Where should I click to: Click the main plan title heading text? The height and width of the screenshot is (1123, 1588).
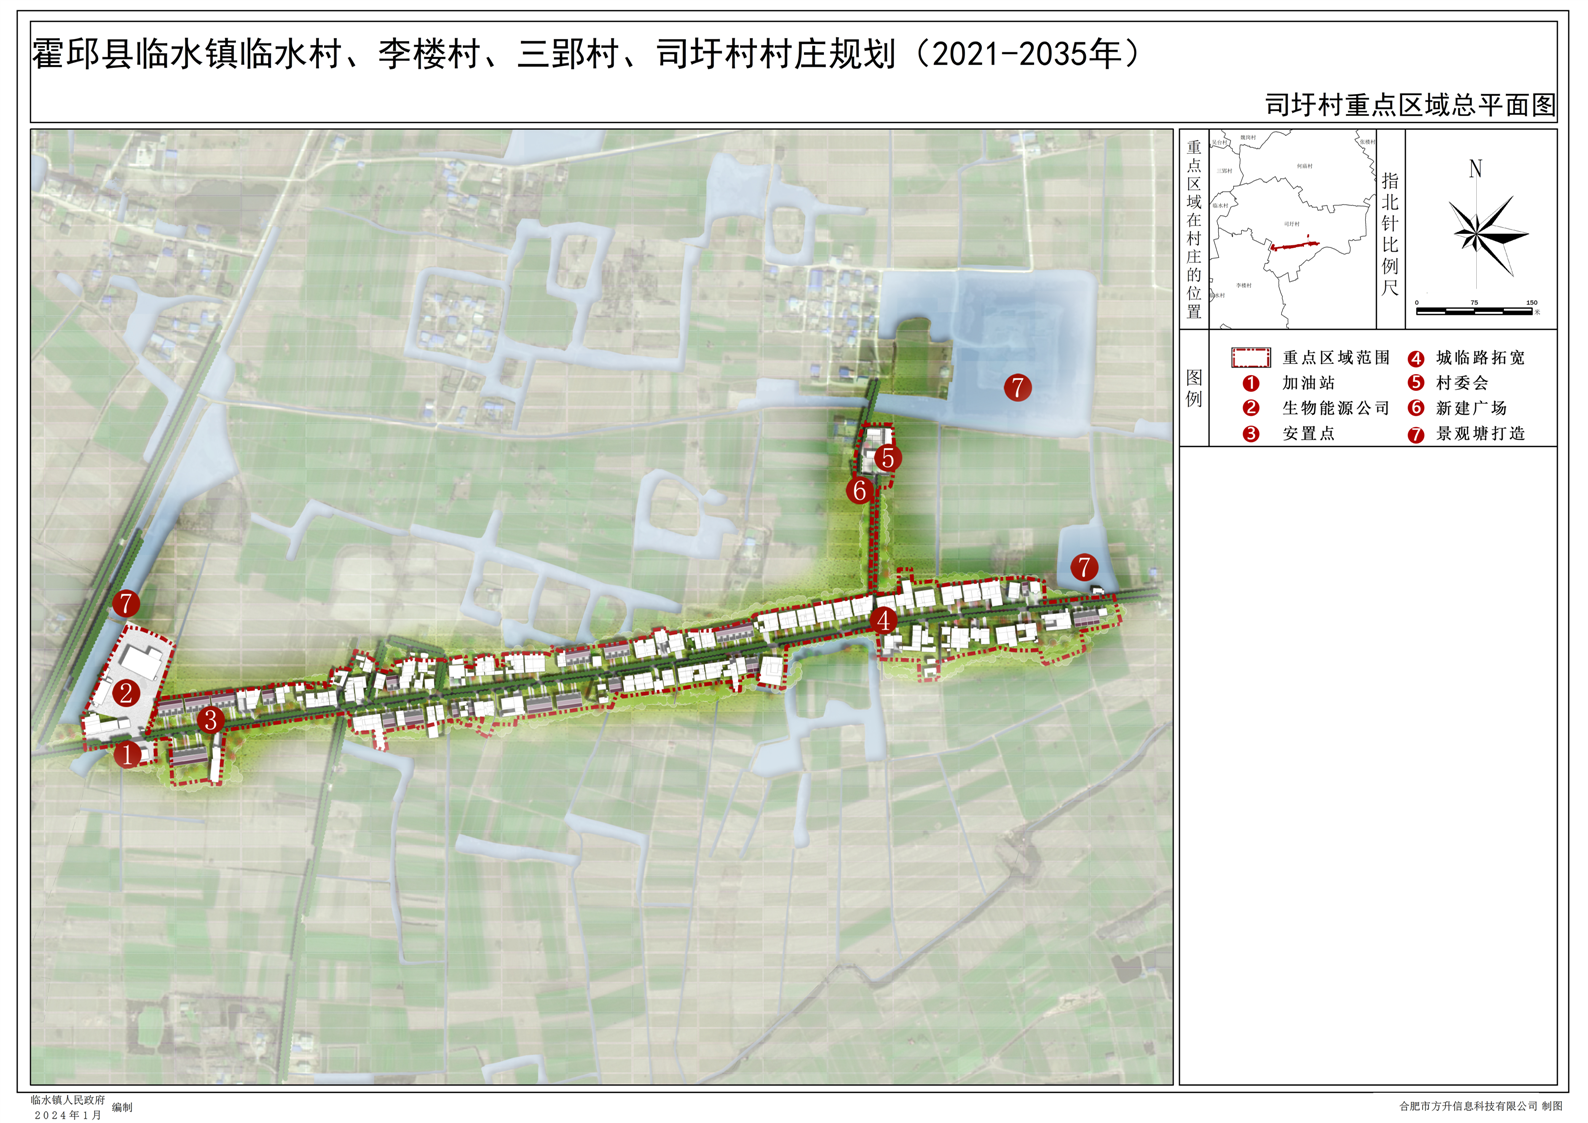tap(586, 54)
